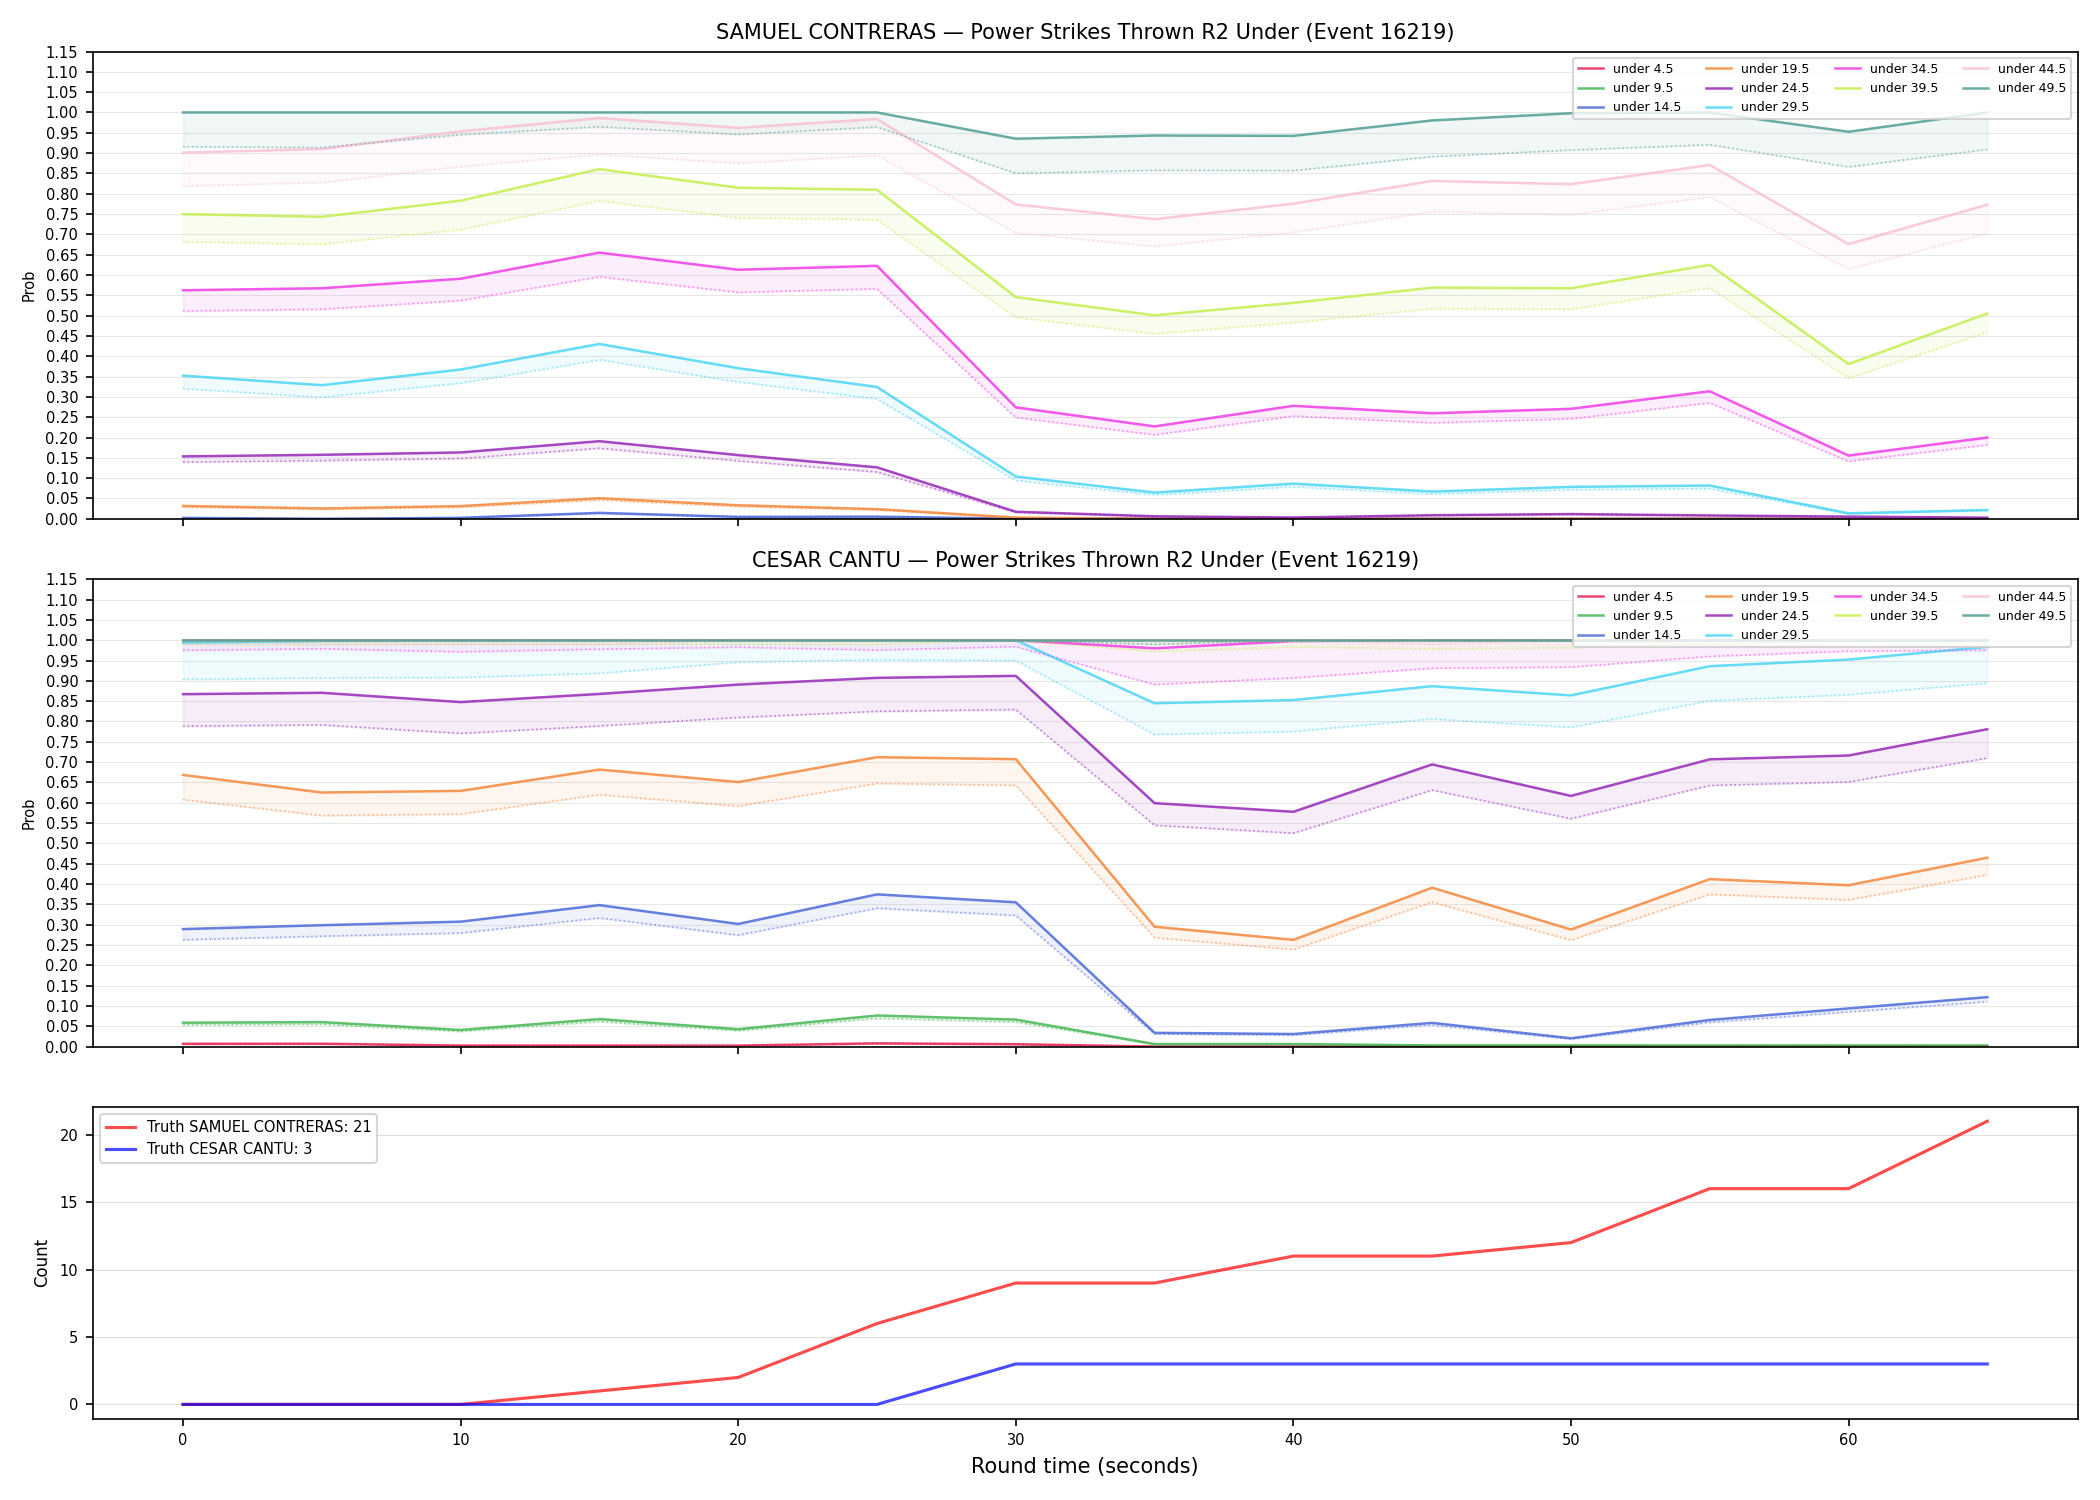The image size is (2100, 1500).
Task: Select 'under 14.5' label in Samuel Contreras legend
Action: 1647,107
